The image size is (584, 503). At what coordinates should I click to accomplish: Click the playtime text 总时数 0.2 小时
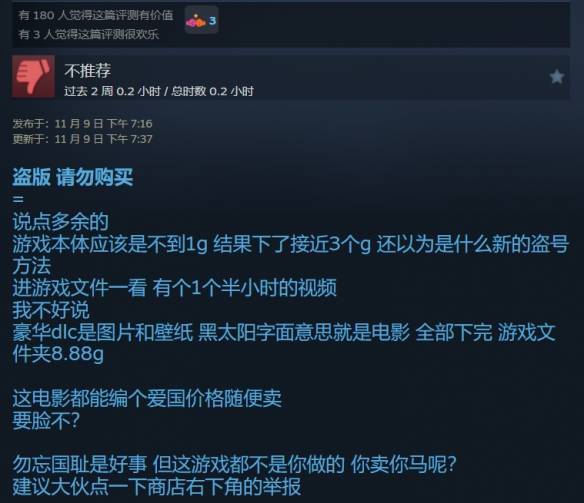click(x=212, y=91)
